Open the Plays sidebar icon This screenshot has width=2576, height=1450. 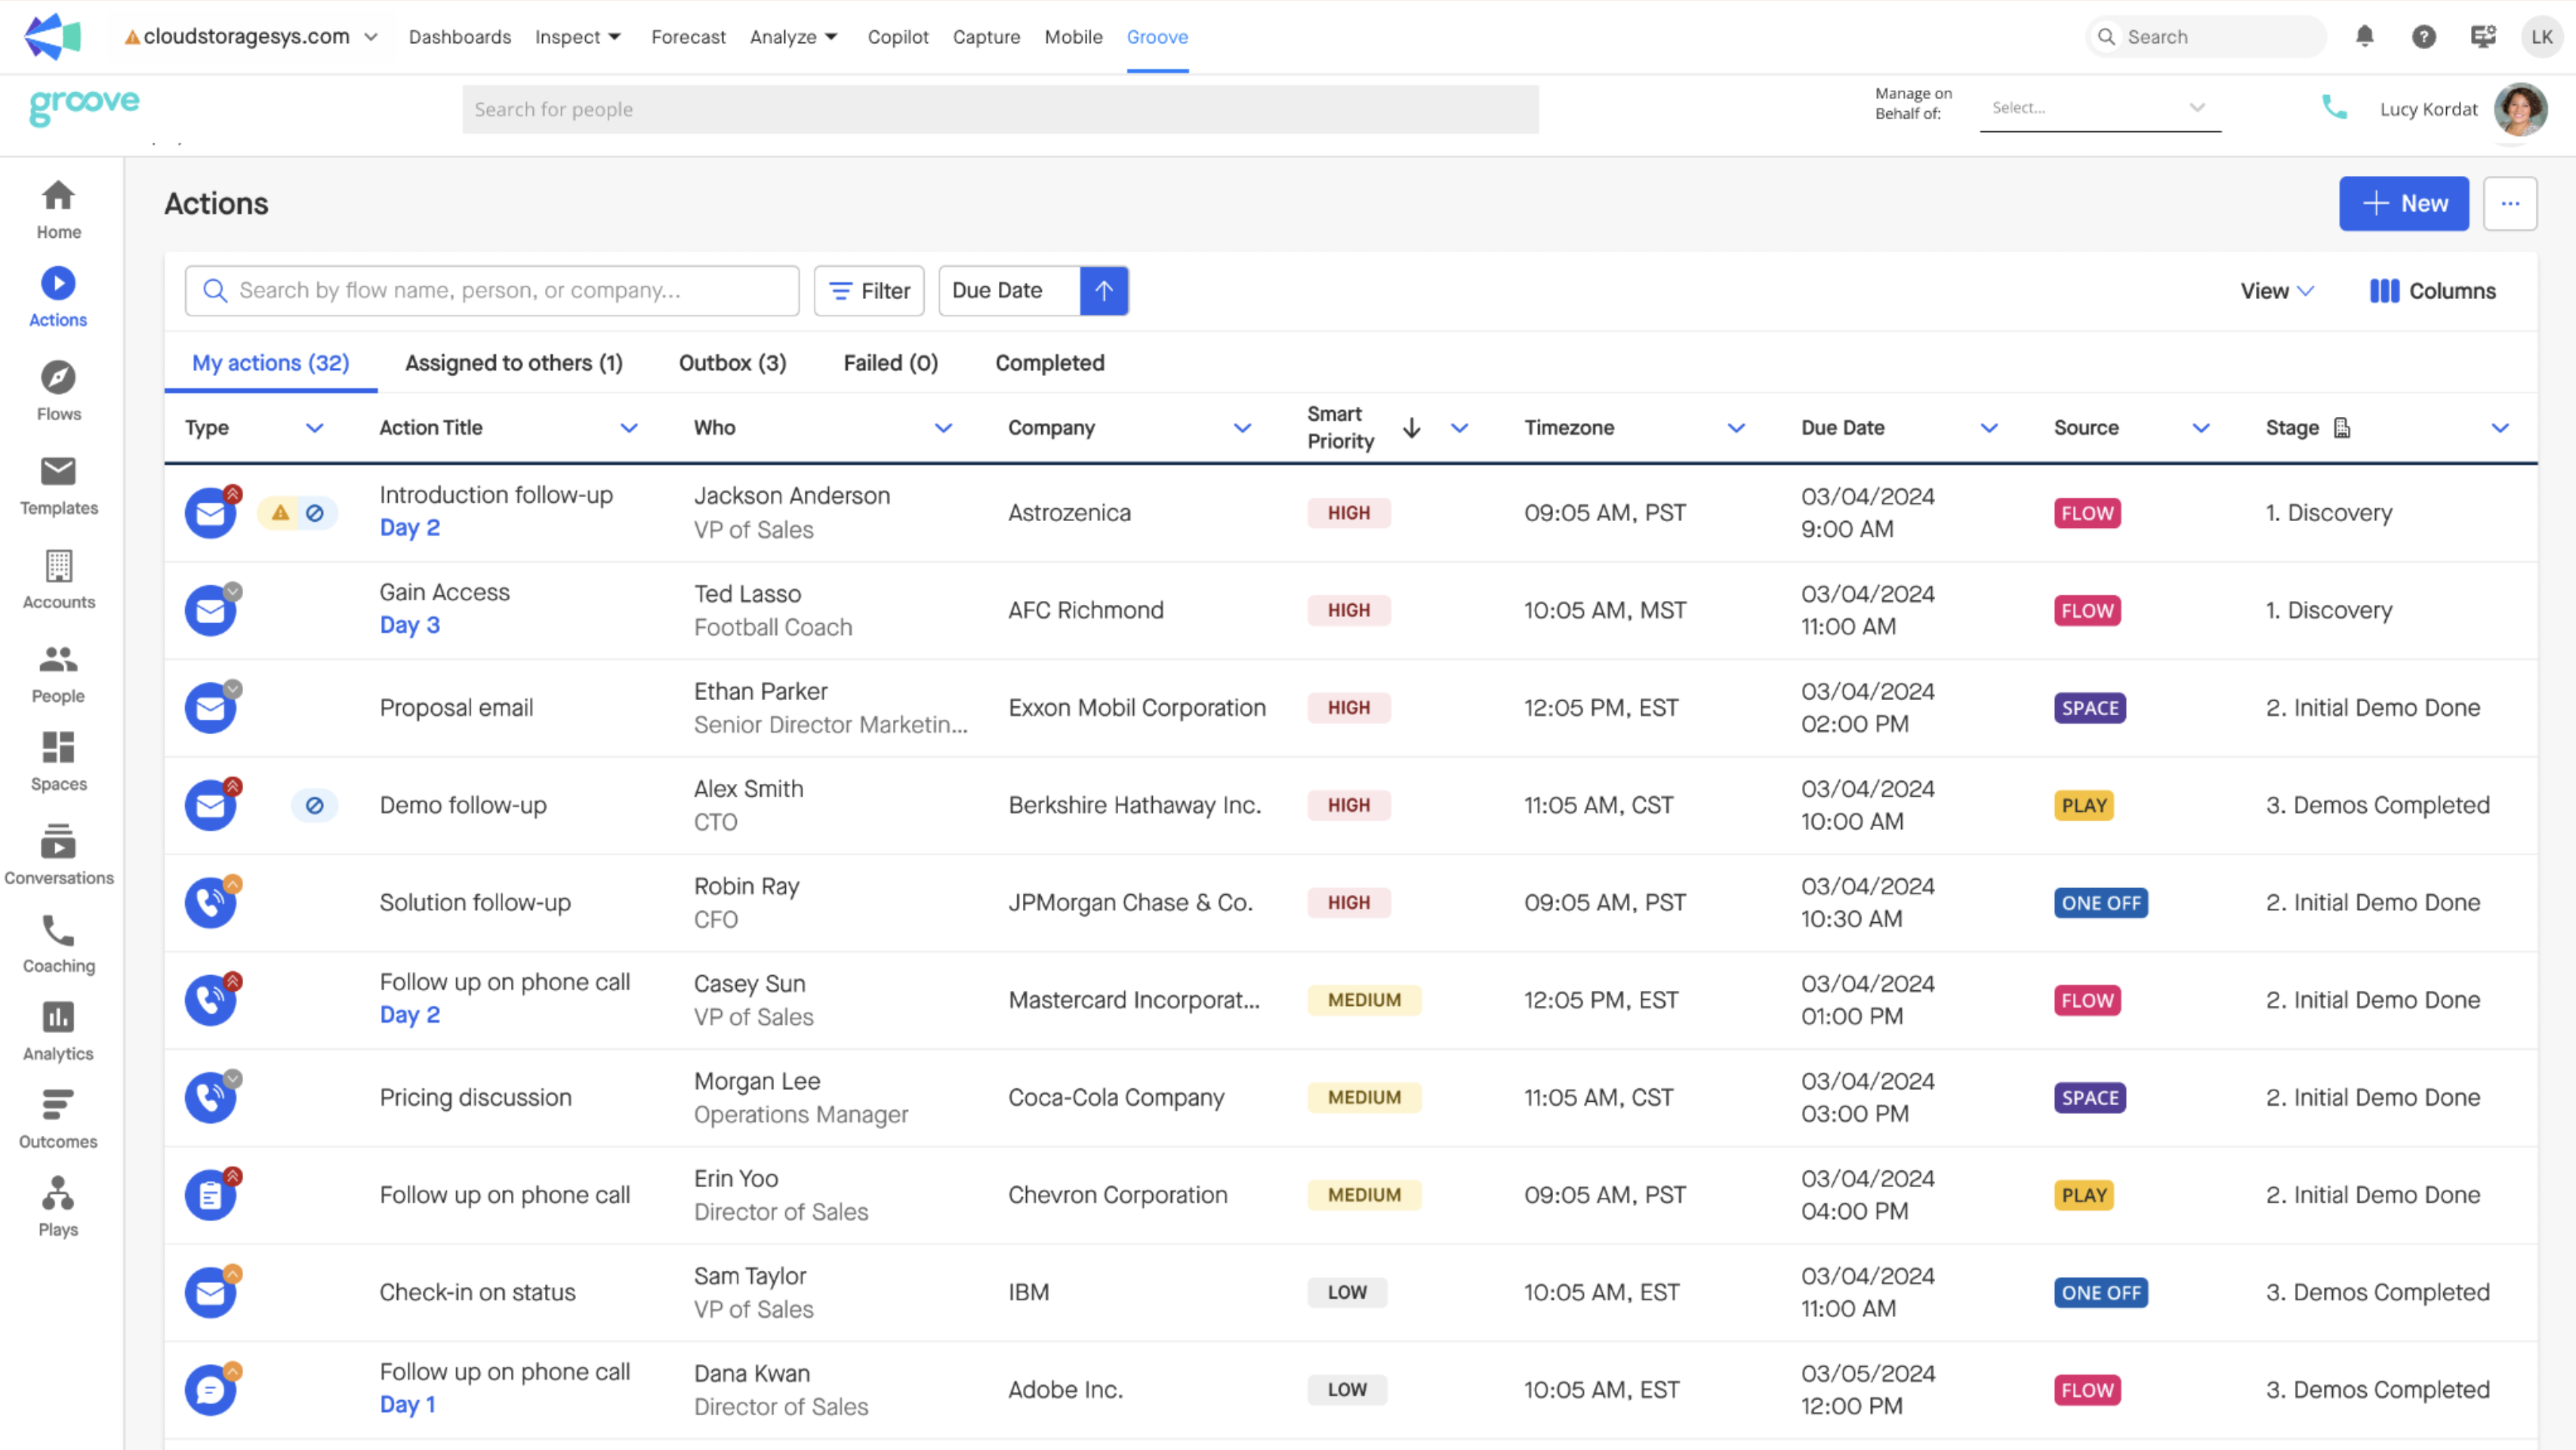point(58,1207)
